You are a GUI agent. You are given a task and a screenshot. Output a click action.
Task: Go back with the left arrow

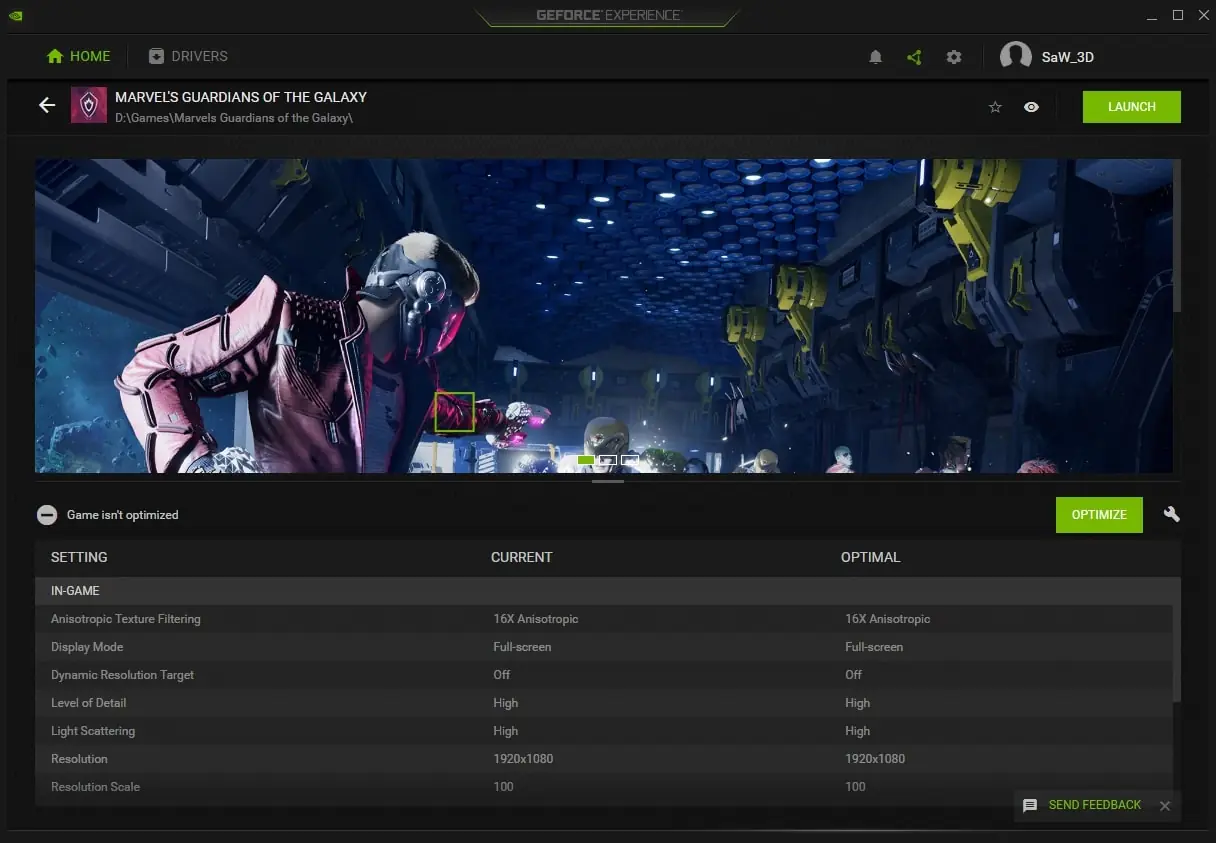47,105
